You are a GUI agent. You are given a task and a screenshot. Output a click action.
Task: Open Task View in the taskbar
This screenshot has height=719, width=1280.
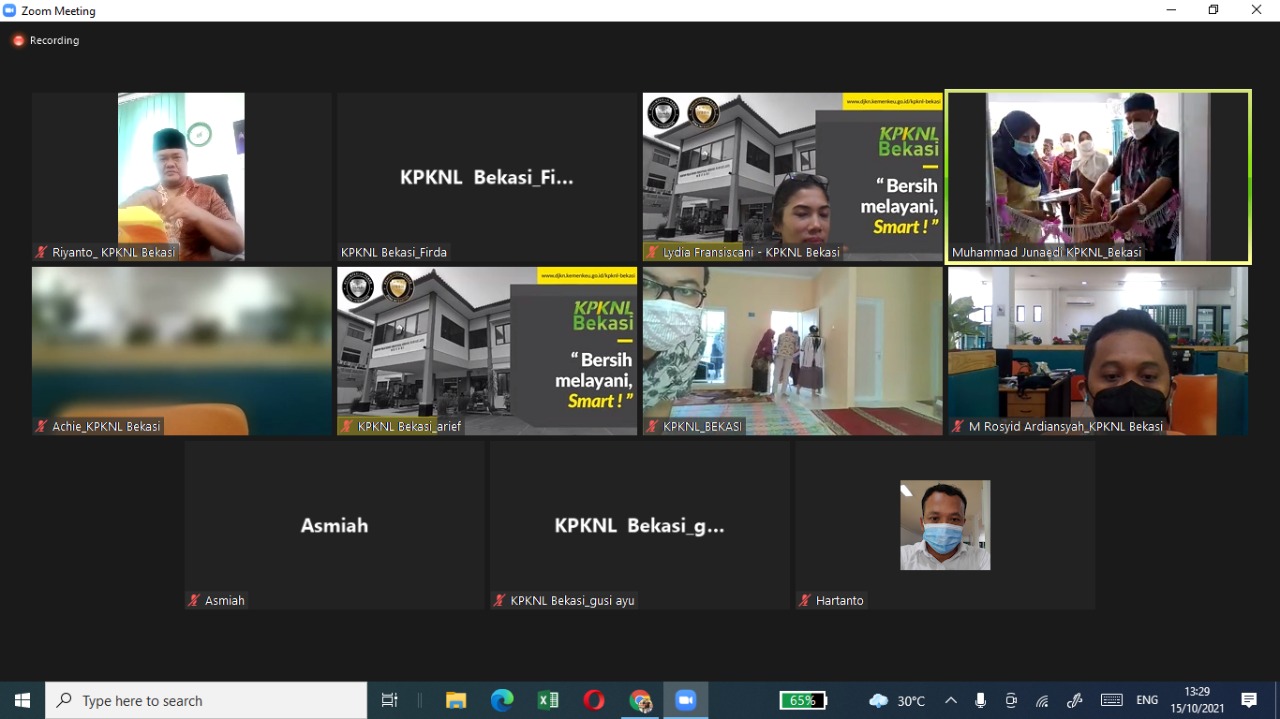coord(390,701)
